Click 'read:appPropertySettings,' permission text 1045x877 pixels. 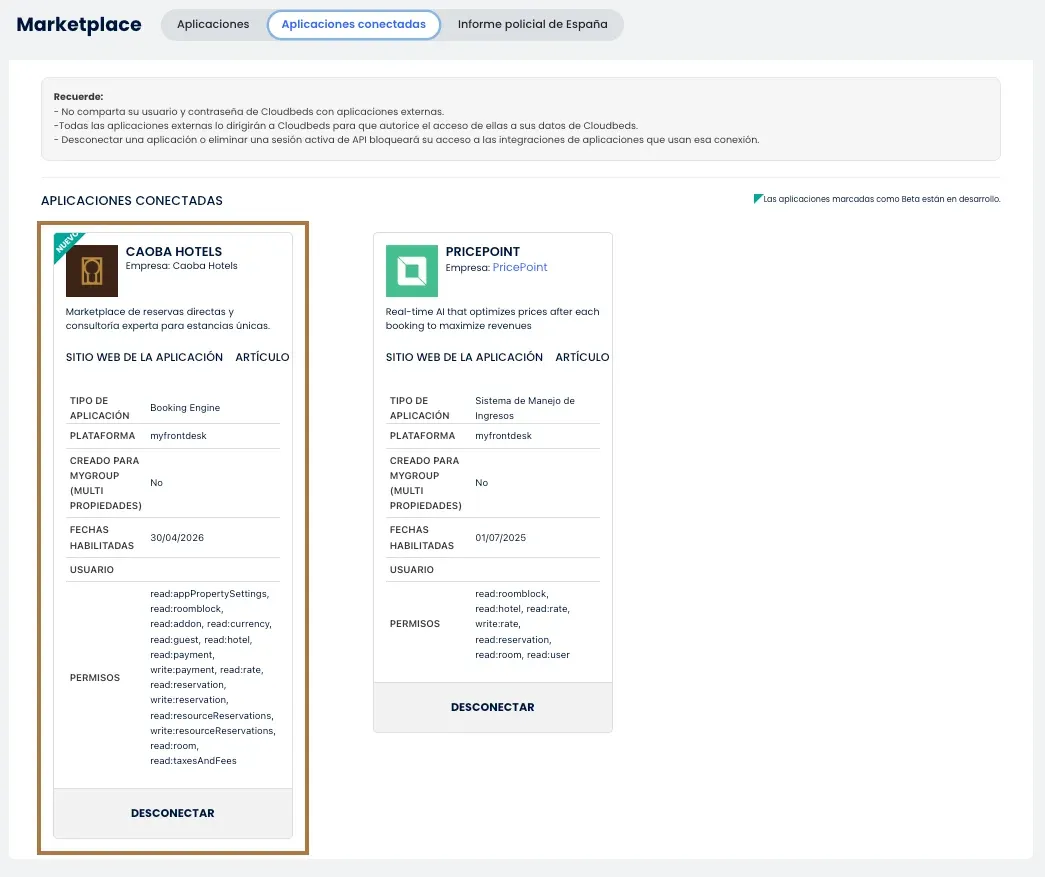209,594
